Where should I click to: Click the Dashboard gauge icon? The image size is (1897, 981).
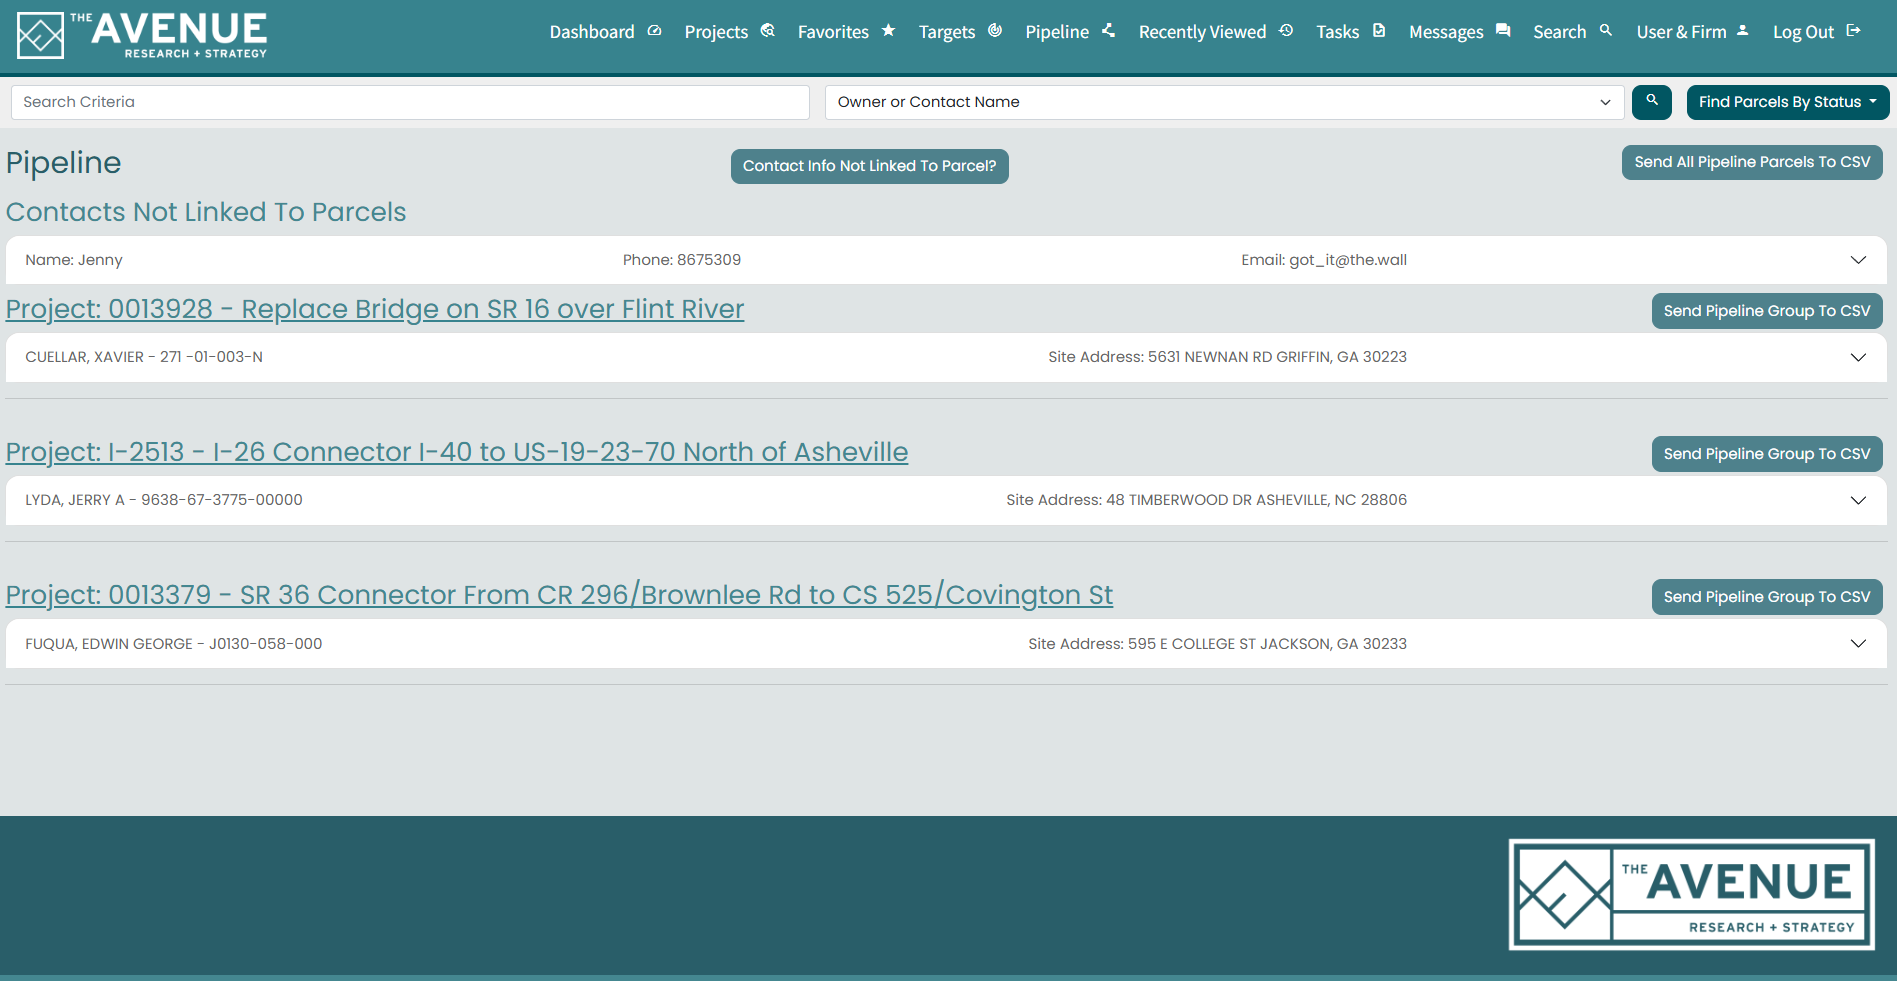(x=655, y=31)
